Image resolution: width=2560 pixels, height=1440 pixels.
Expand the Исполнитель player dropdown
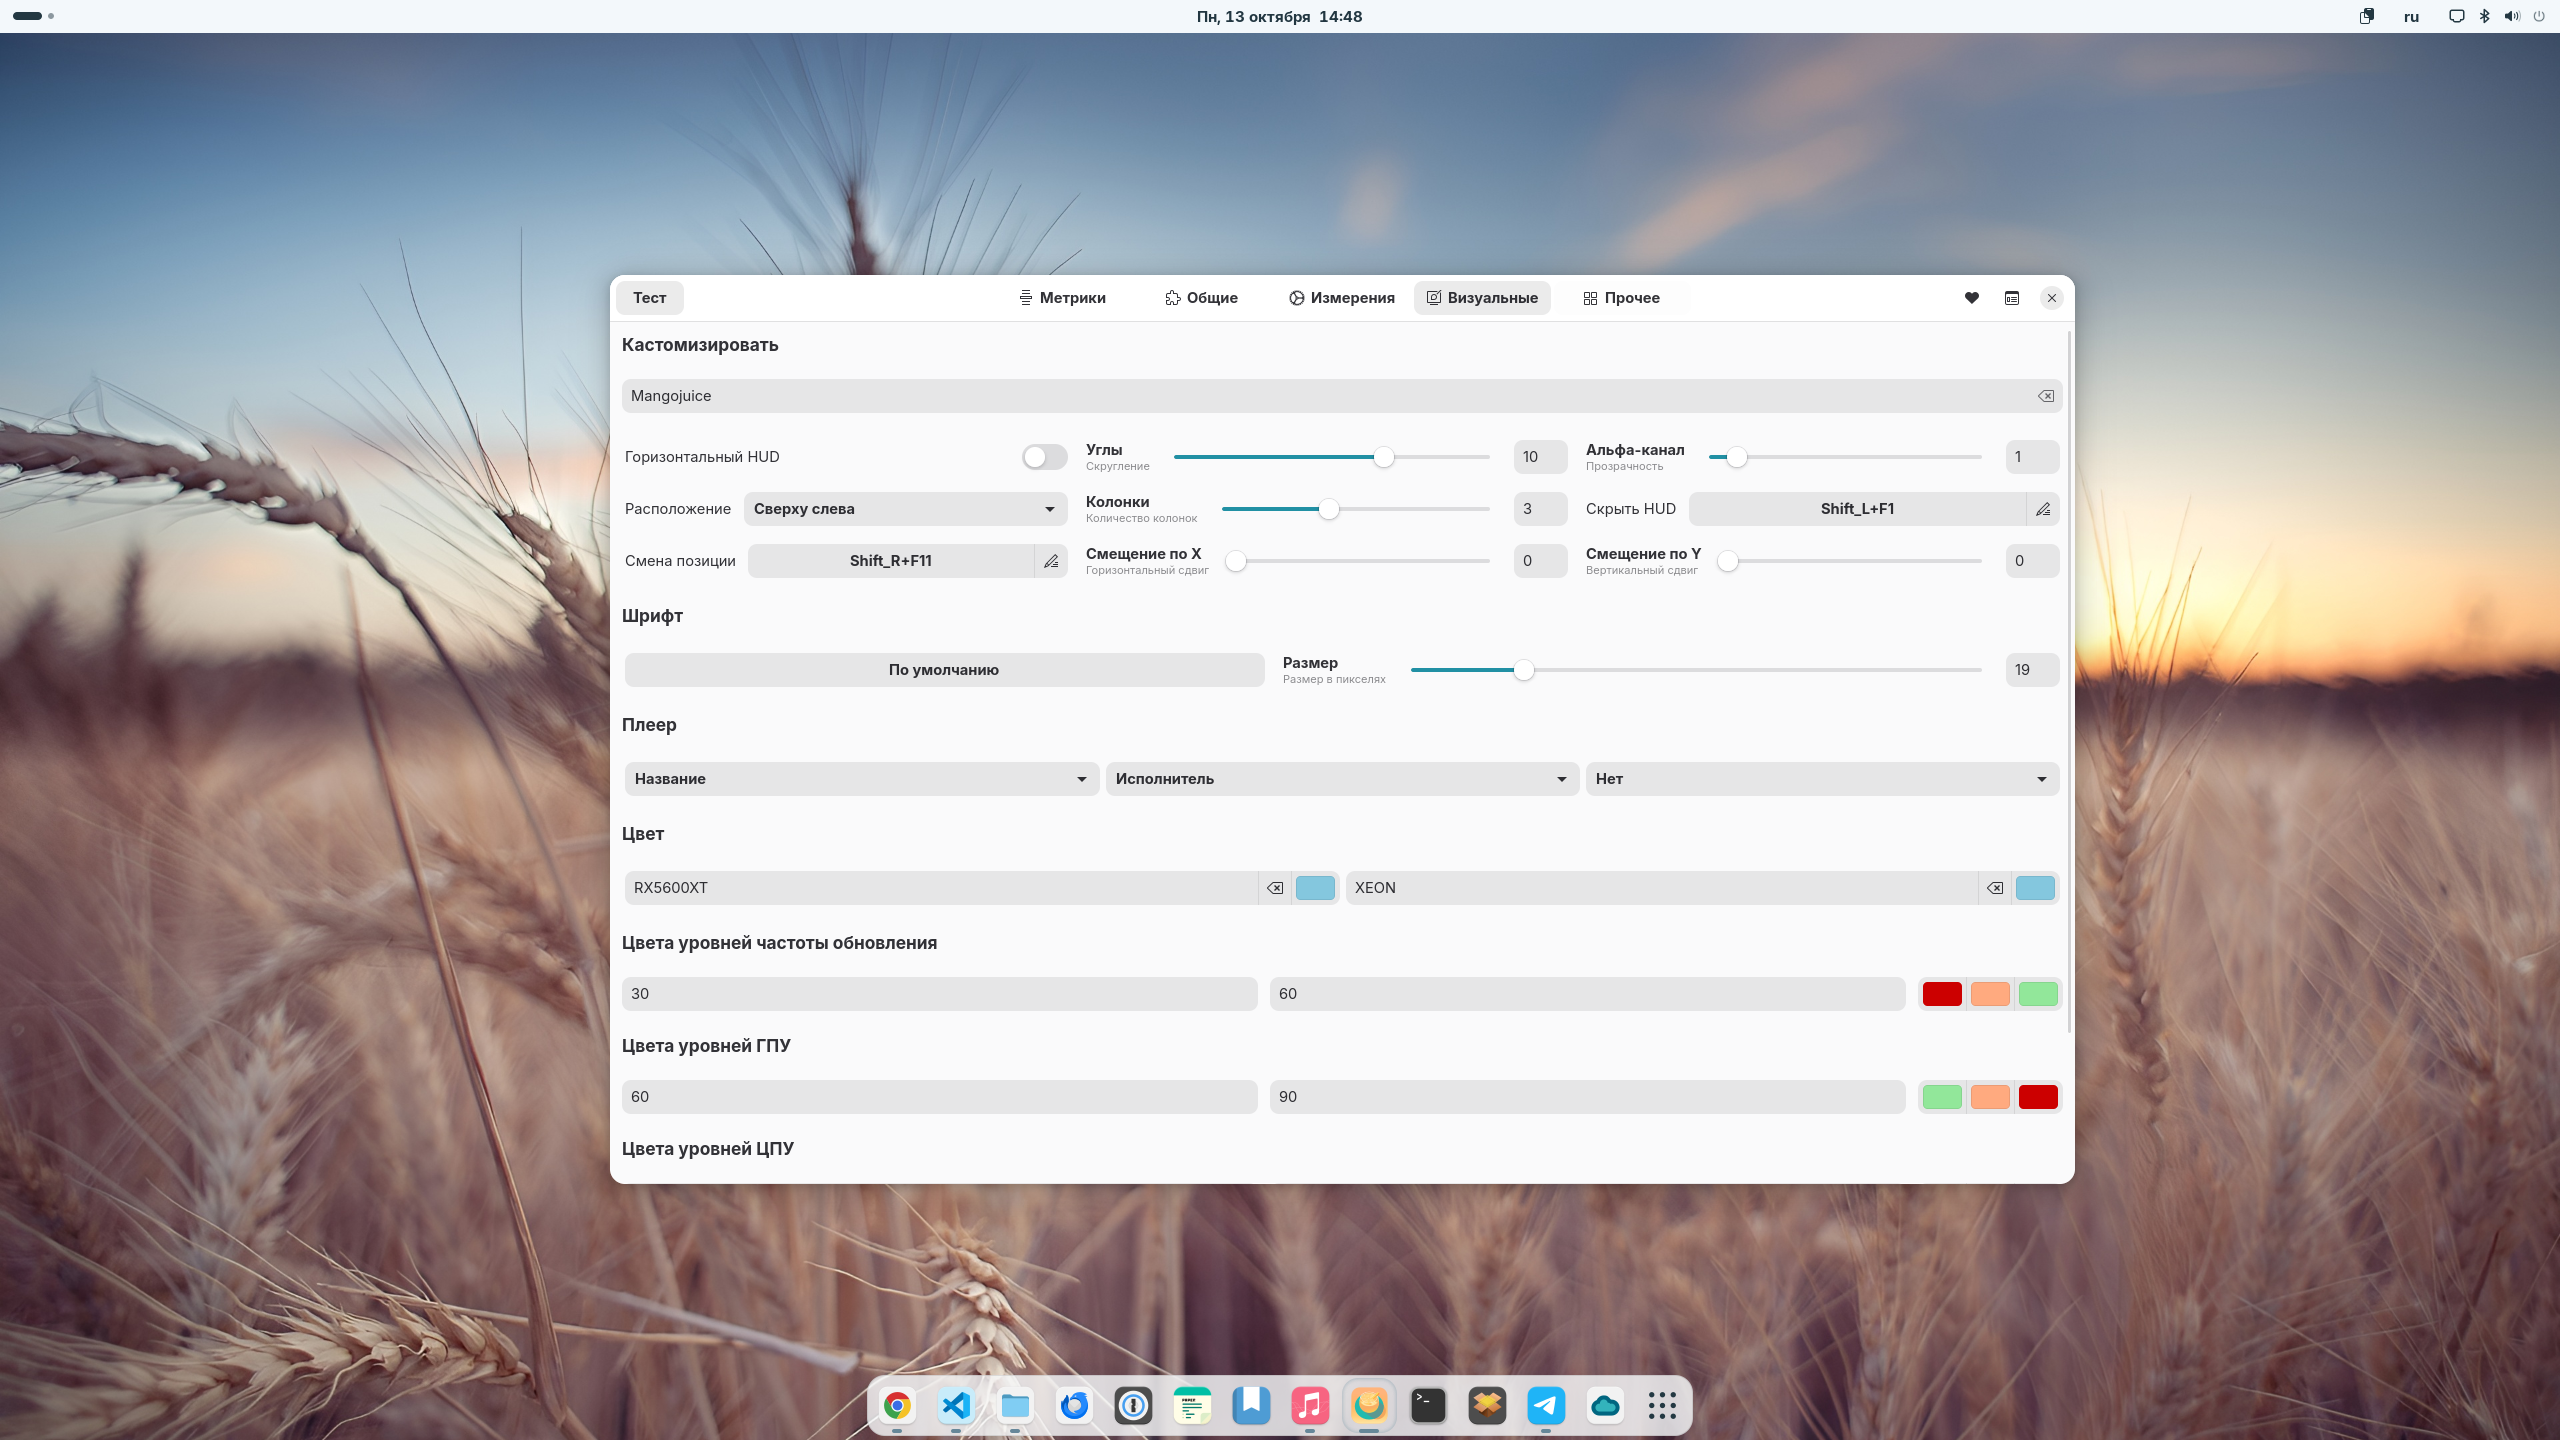1341,779
